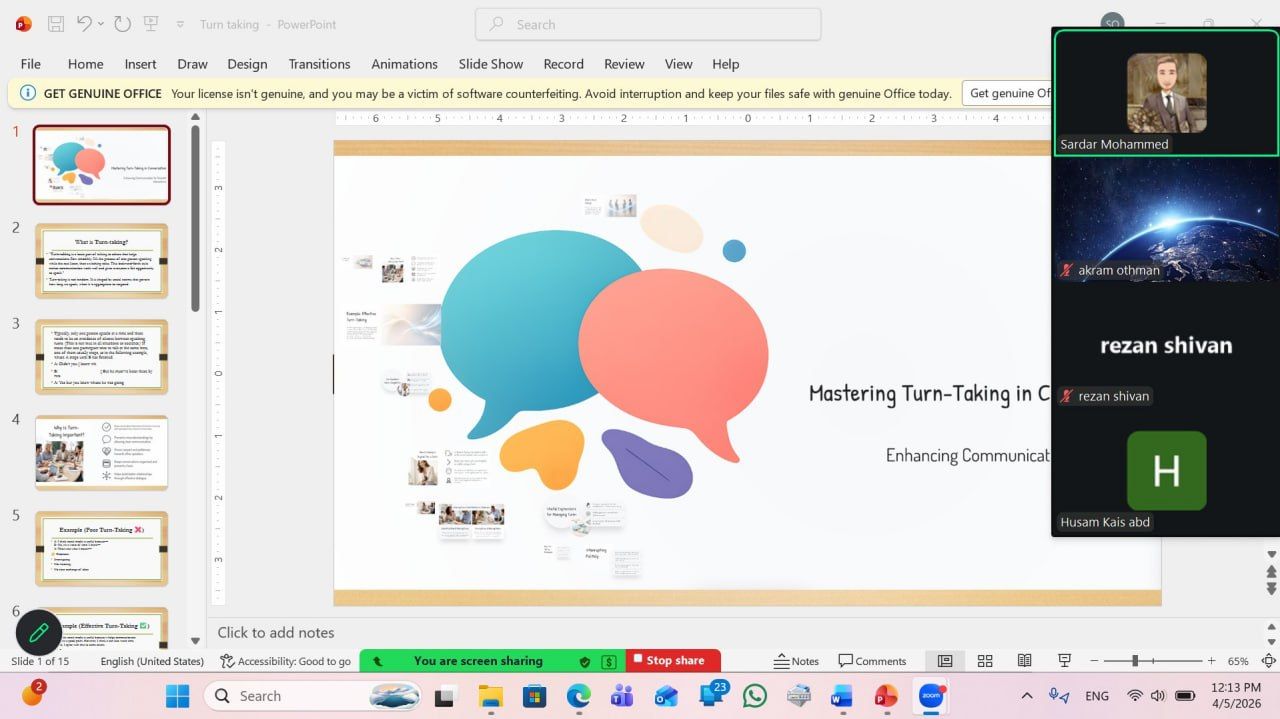Open Reading View from status bar
Viewport: 1280px width, 719px height.
coord(1024,661)
